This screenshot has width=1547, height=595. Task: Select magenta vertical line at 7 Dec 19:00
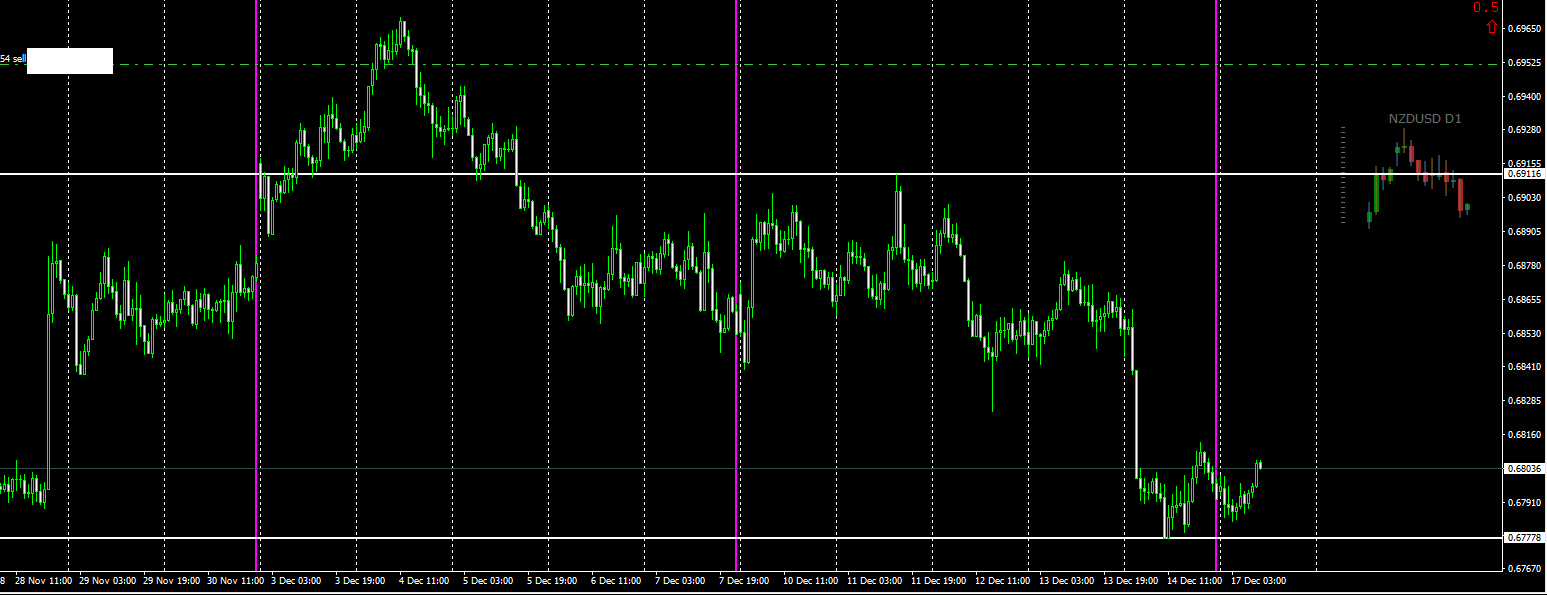click(x=737, y=285)
